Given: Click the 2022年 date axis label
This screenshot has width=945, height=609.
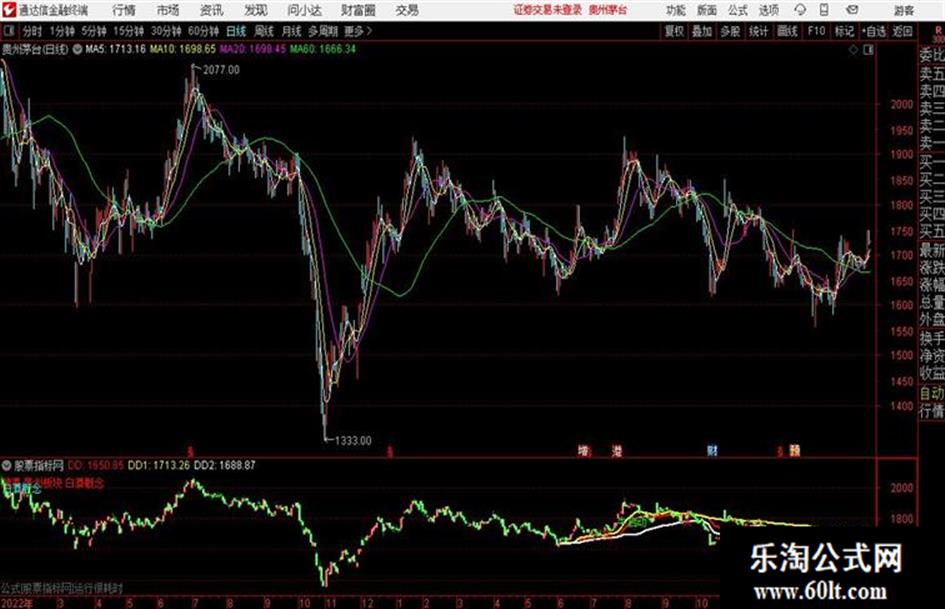Looking at the screenshot, I should coord(17,603).
